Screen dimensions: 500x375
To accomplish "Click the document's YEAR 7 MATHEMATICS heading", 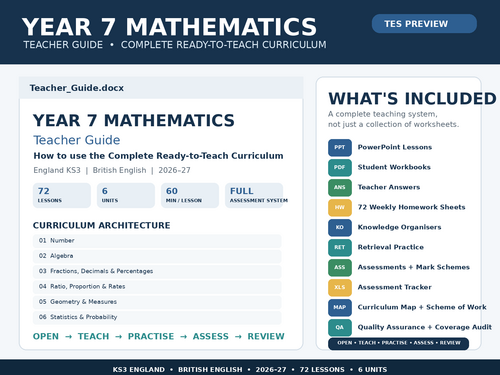I will 134,120.
